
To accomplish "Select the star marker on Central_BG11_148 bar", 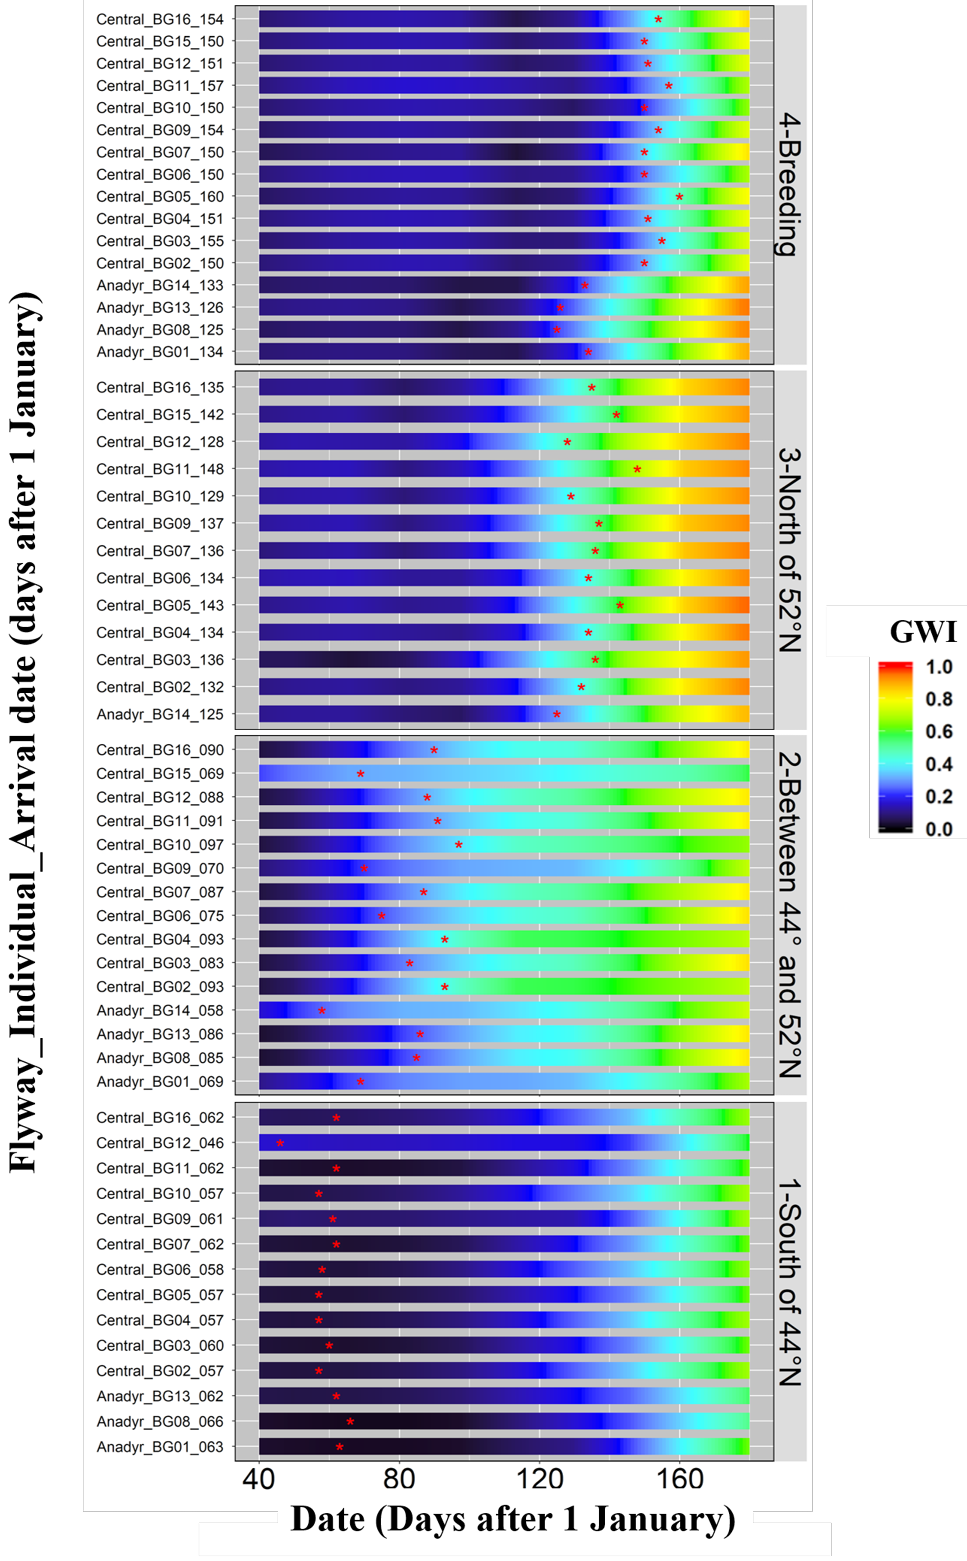I will (637, 469).
